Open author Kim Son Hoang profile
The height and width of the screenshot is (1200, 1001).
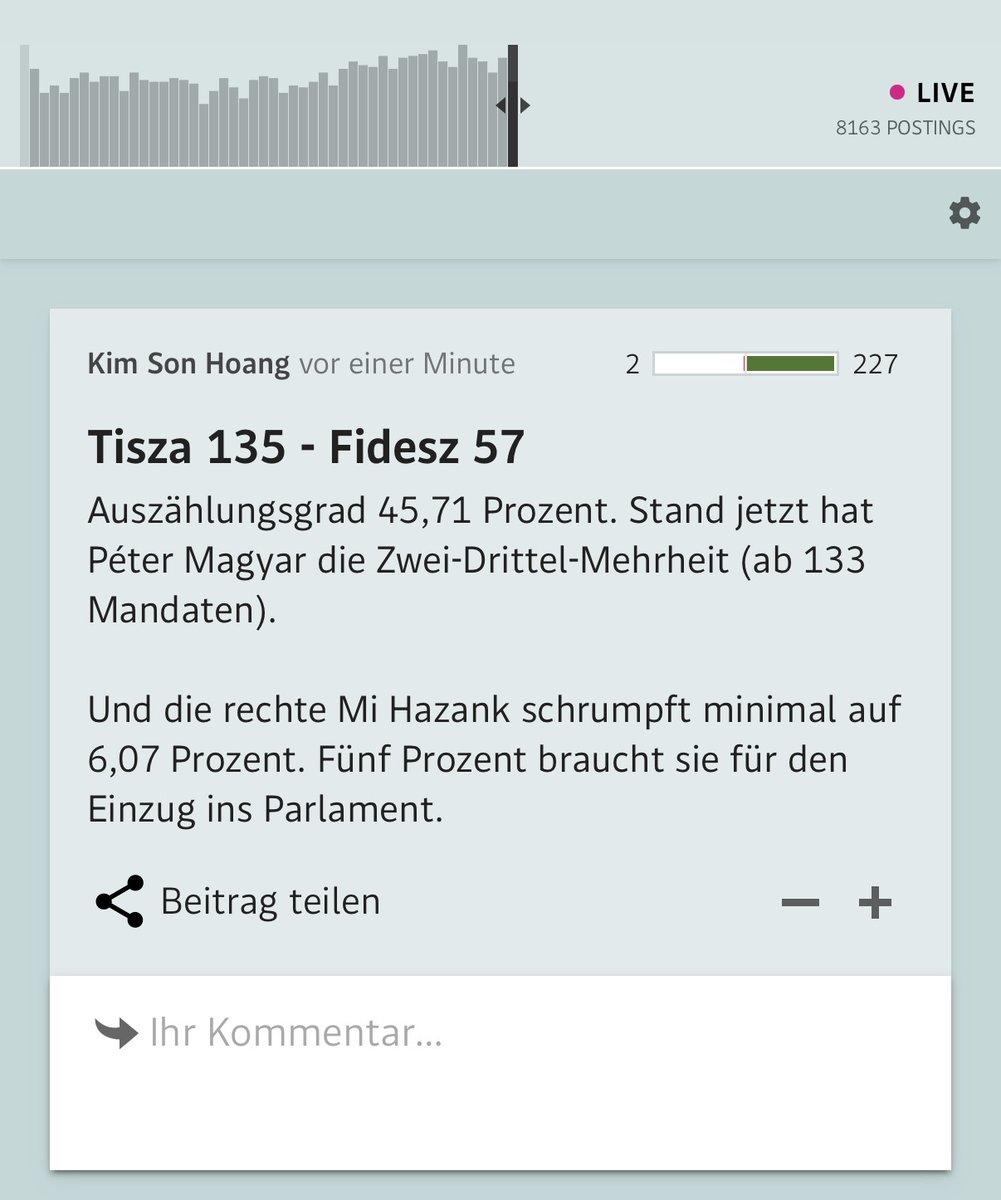pyautogui.click(x=189, y=363)
